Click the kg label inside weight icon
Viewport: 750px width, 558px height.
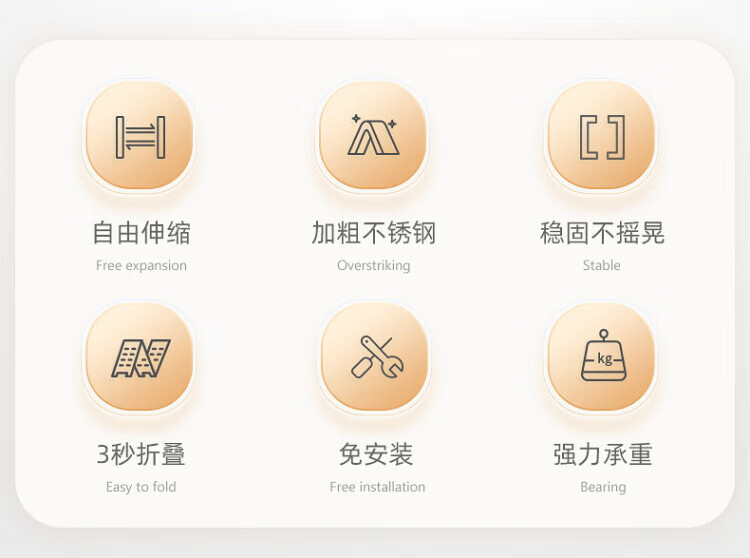605,358
